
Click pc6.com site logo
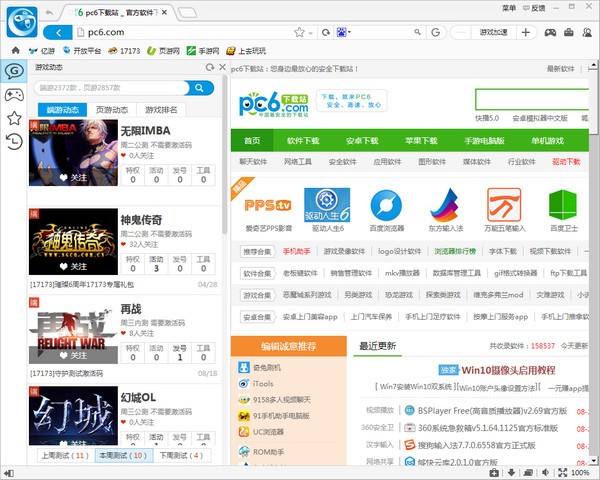(x=274, y=104)
